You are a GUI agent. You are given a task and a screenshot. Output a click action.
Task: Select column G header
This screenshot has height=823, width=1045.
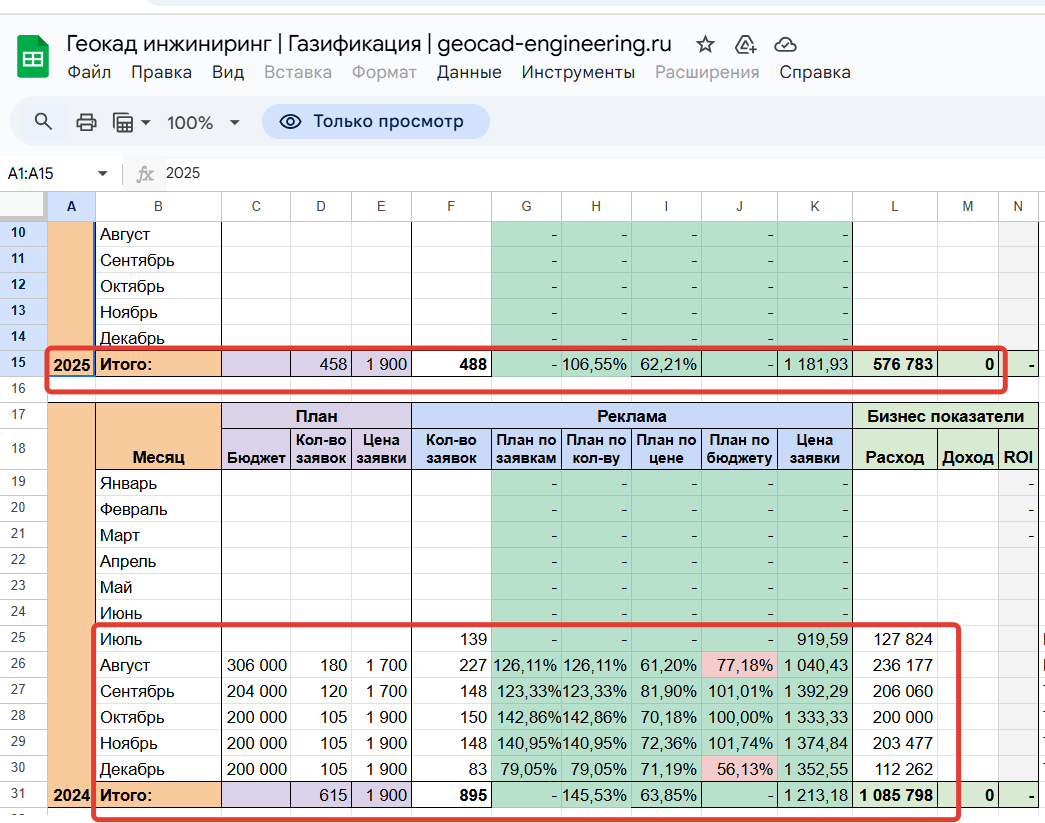(526, 206)
